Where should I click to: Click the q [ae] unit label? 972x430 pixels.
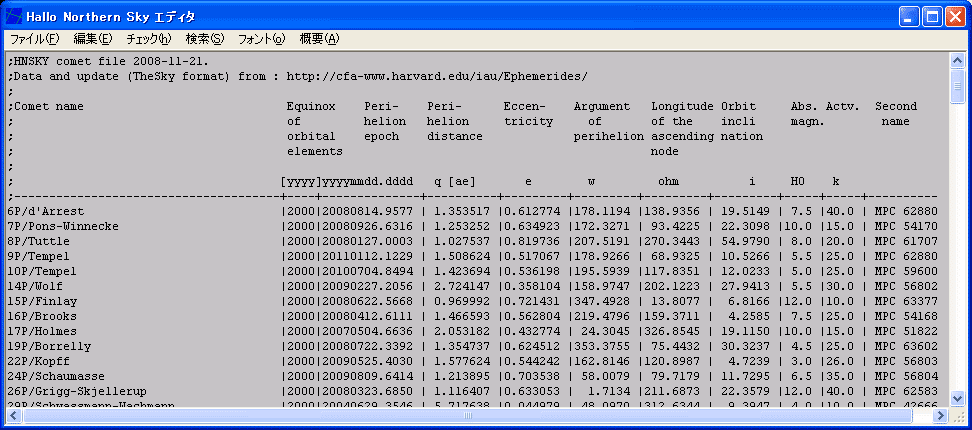tap(454, 181)
